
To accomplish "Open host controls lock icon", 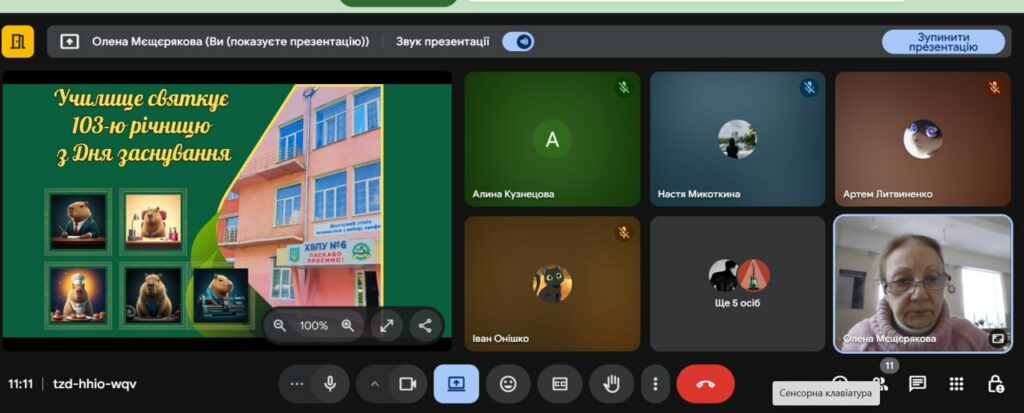I will point(995,384).
